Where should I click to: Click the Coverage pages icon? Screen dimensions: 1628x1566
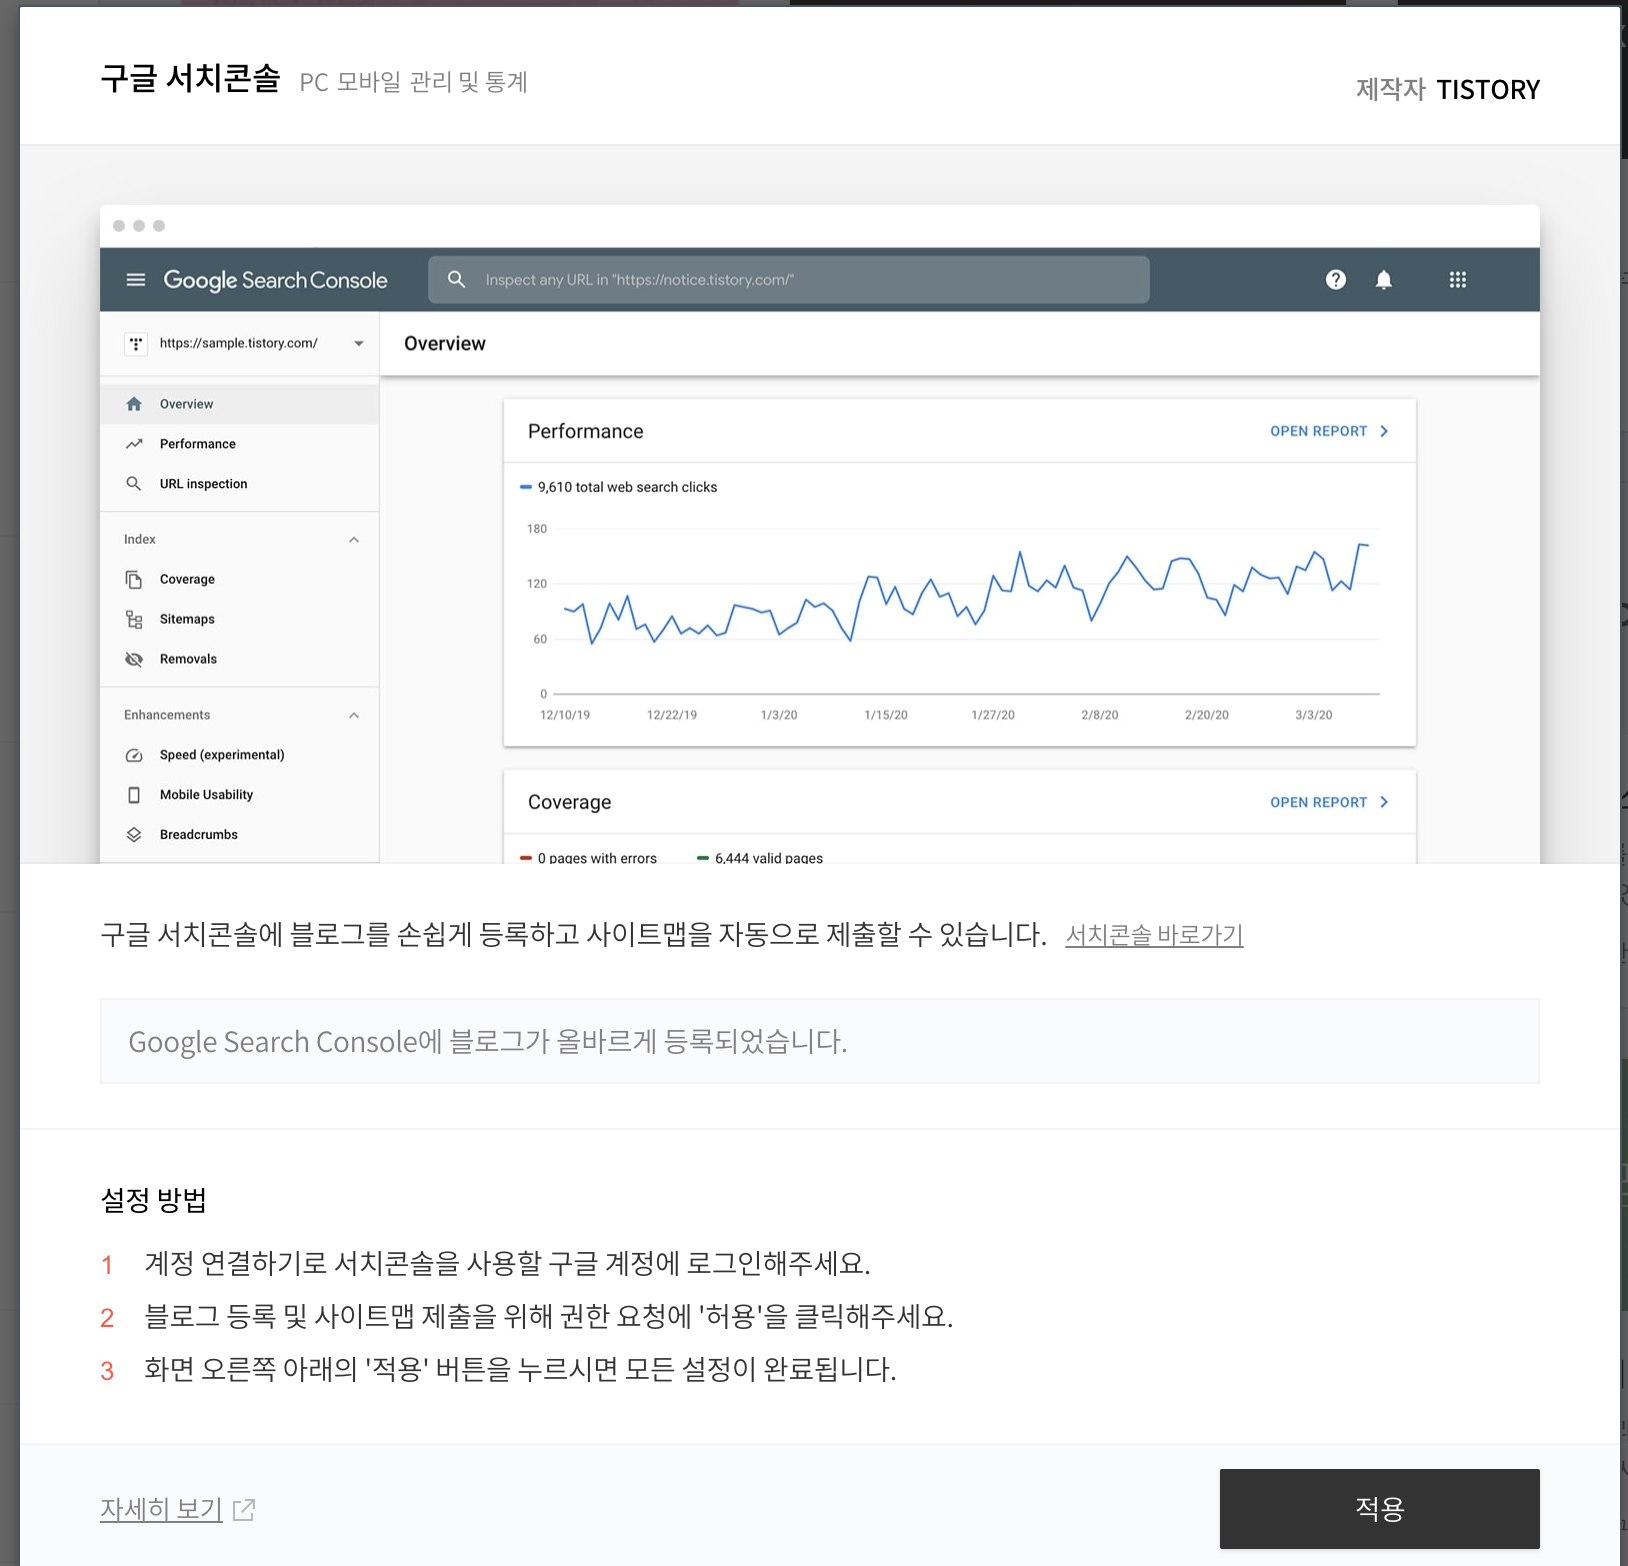coord(134,580)
